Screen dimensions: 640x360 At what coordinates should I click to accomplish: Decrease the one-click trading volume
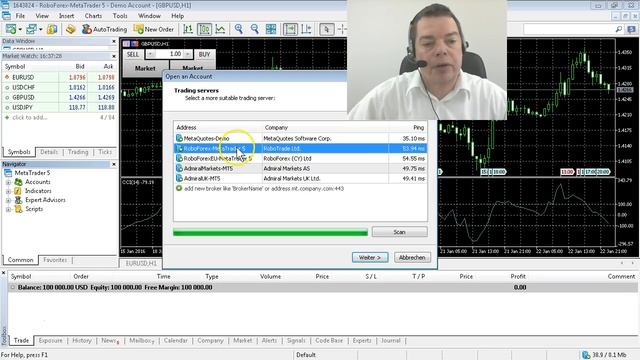[150, 54]
